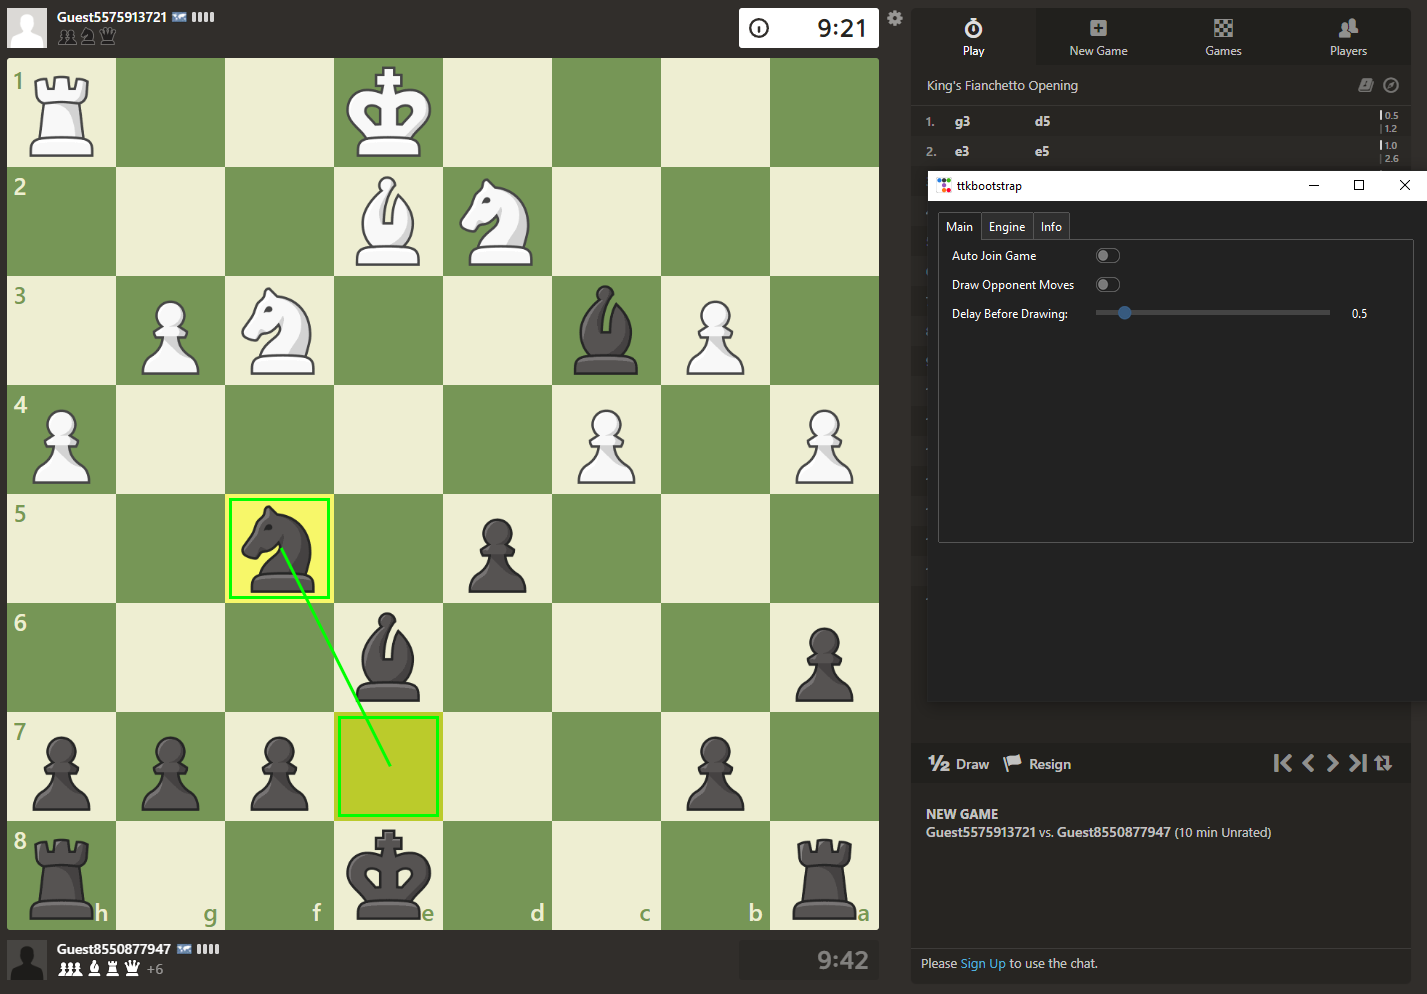
Task: Jump to the first move
Action: [x=1282, y=763]
